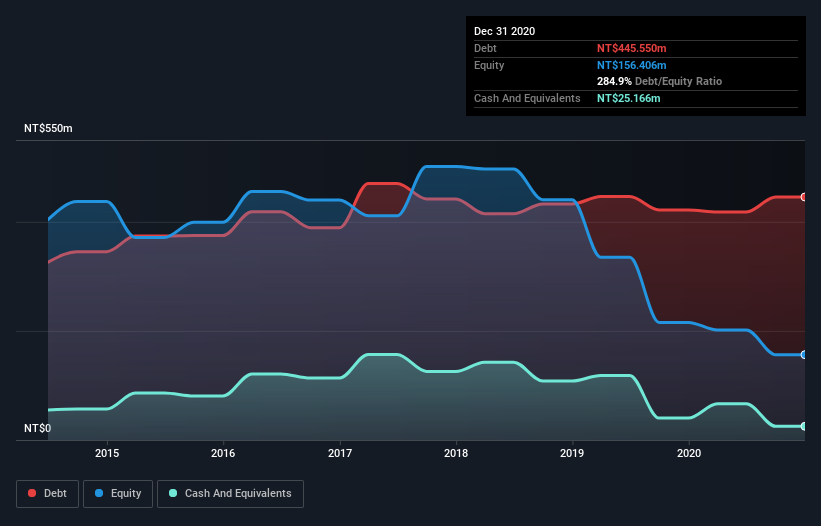Toggle the Cash And Equivalents legend button
This screenshot has width=821, height=526.
[x=230, y=494]
